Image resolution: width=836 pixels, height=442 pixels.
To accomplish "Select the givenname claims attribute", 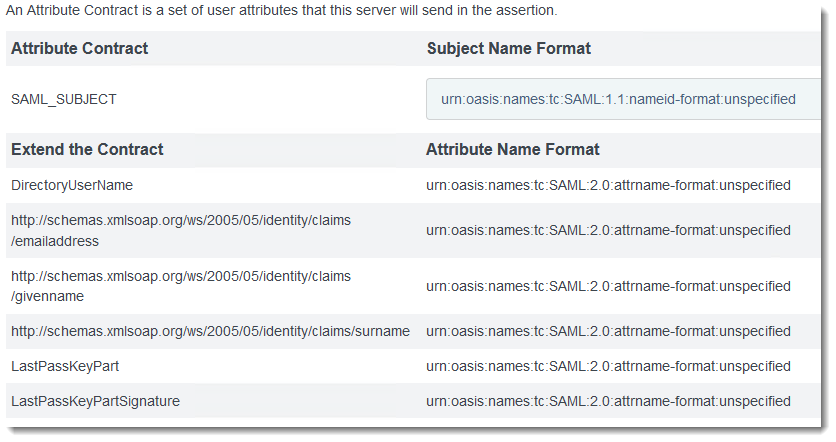I will pos(181,286).
